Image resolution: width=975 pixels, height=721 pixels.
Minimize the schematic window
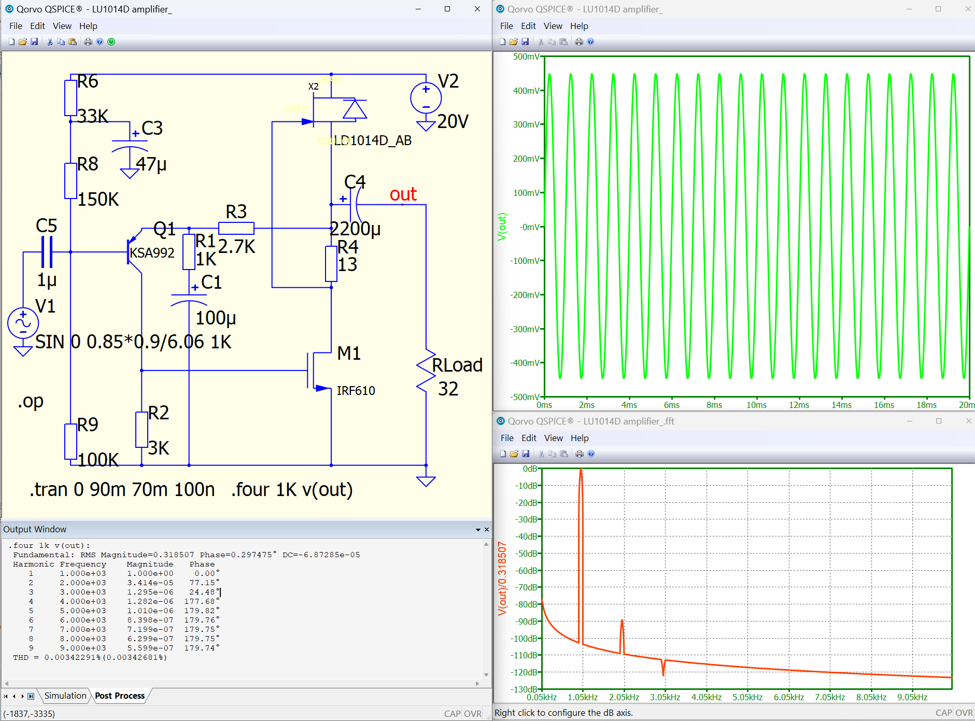pyautogui.click(x=418, y=9)
